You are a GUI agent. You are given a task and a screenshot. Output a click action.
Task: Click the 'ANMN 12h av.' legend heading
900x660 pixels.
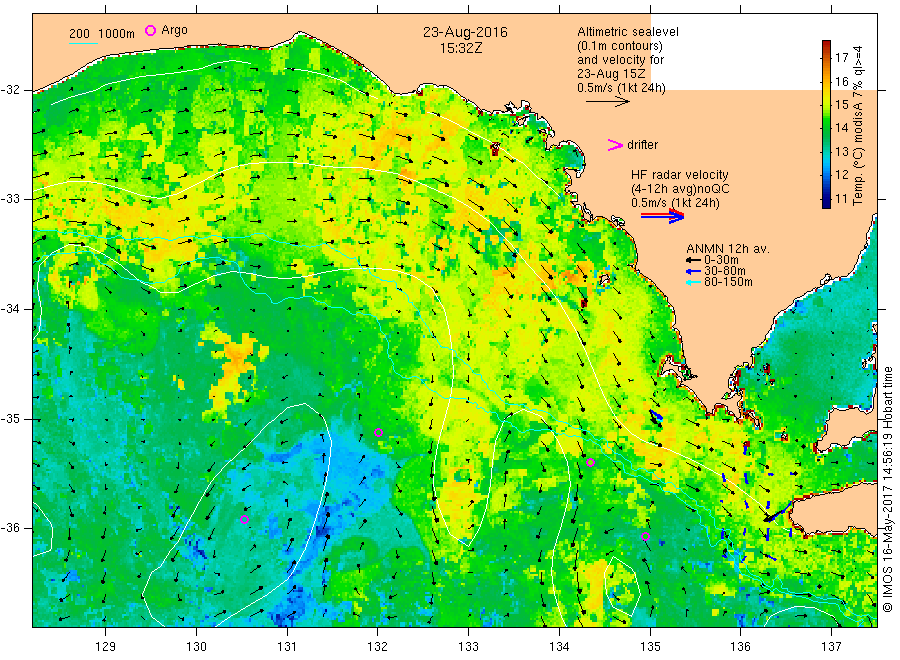pos(728,249)
